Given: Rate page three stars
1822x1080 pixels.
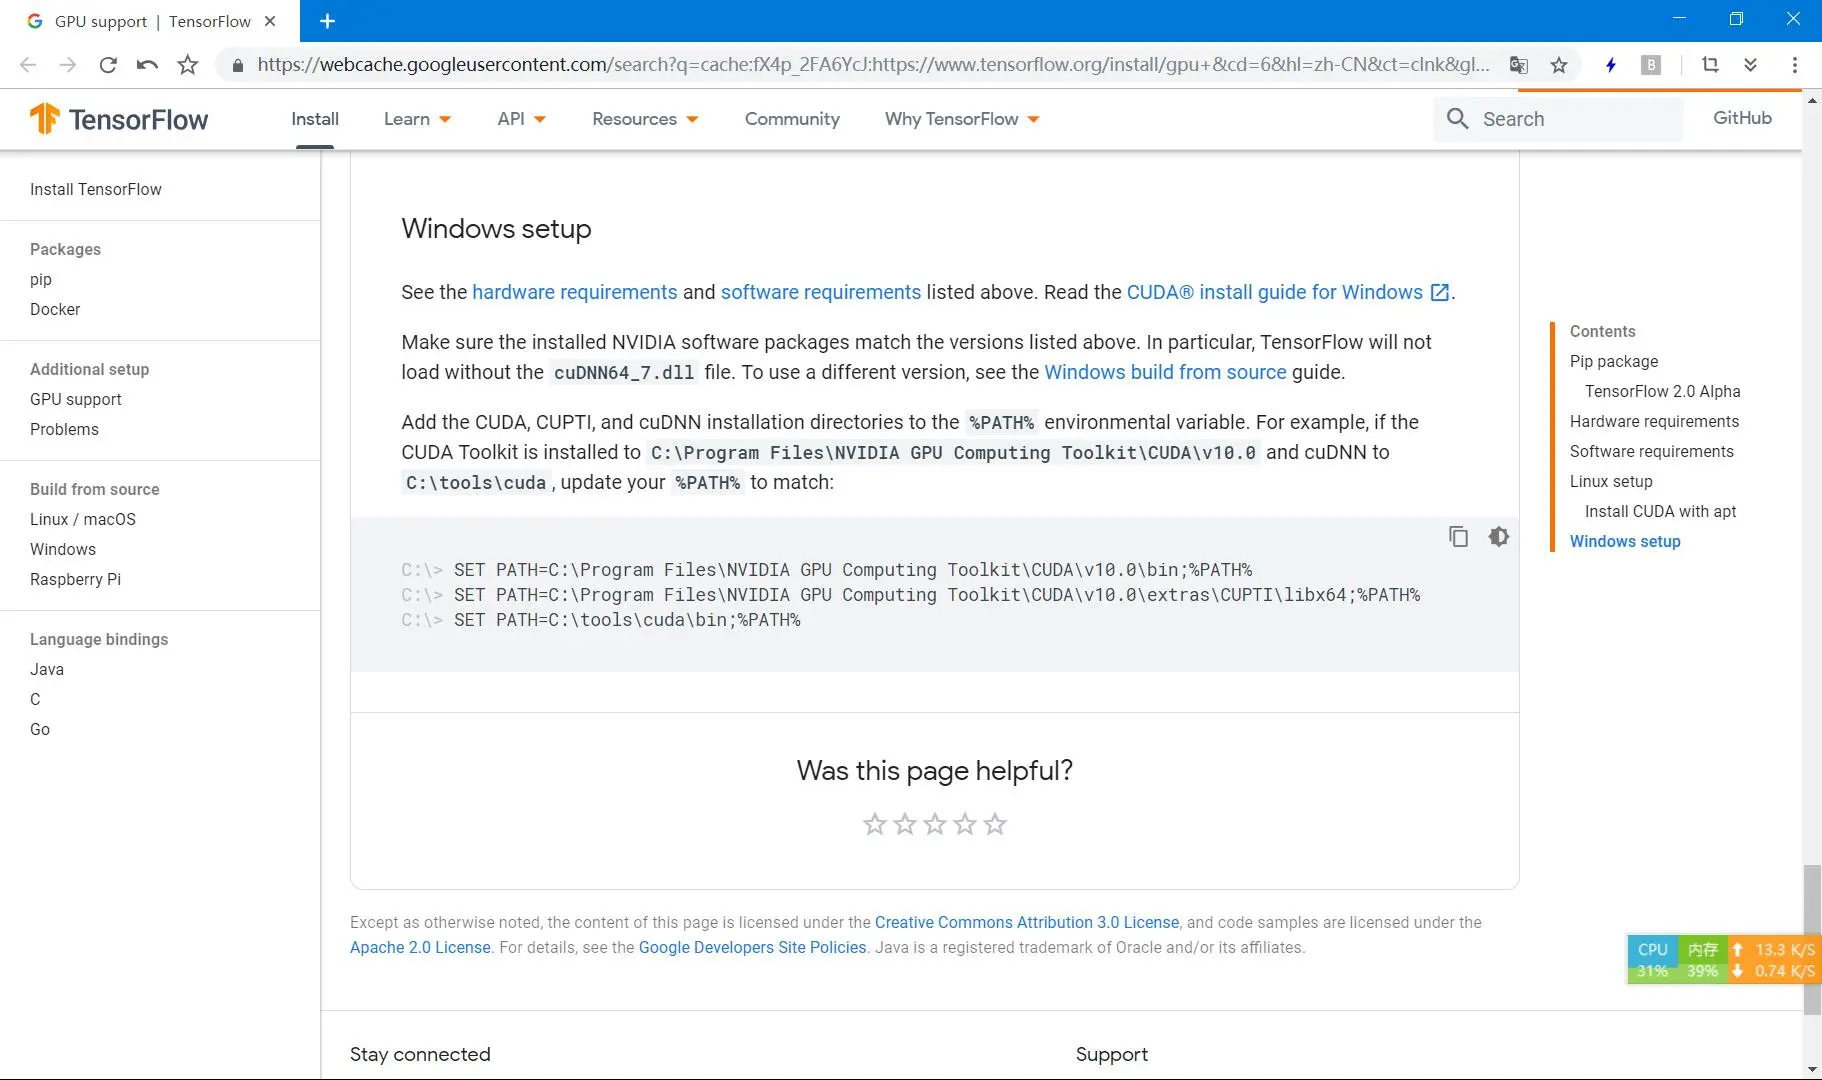Looking at the screenshot, I should click(x=934, y=824).
